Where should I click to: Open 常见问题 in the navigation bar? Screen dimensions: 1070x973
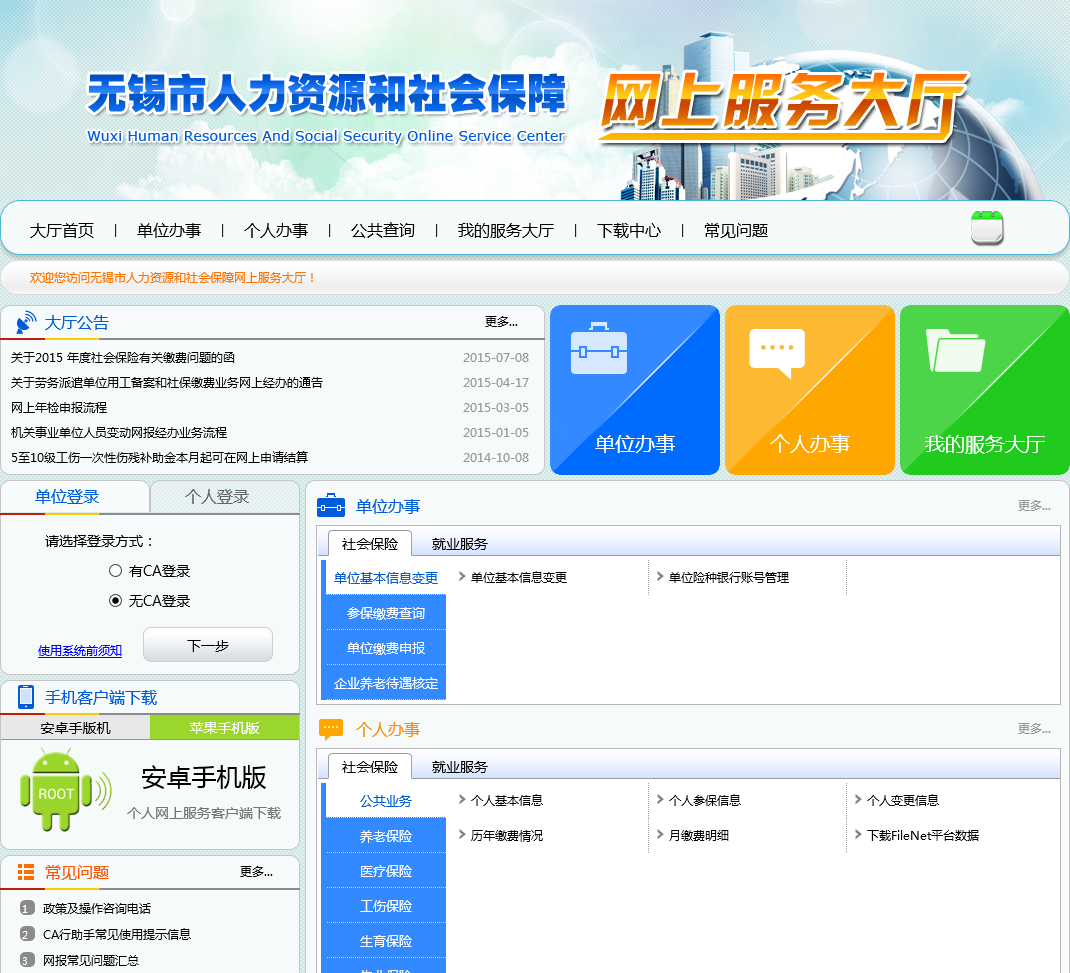click(736, 231)
